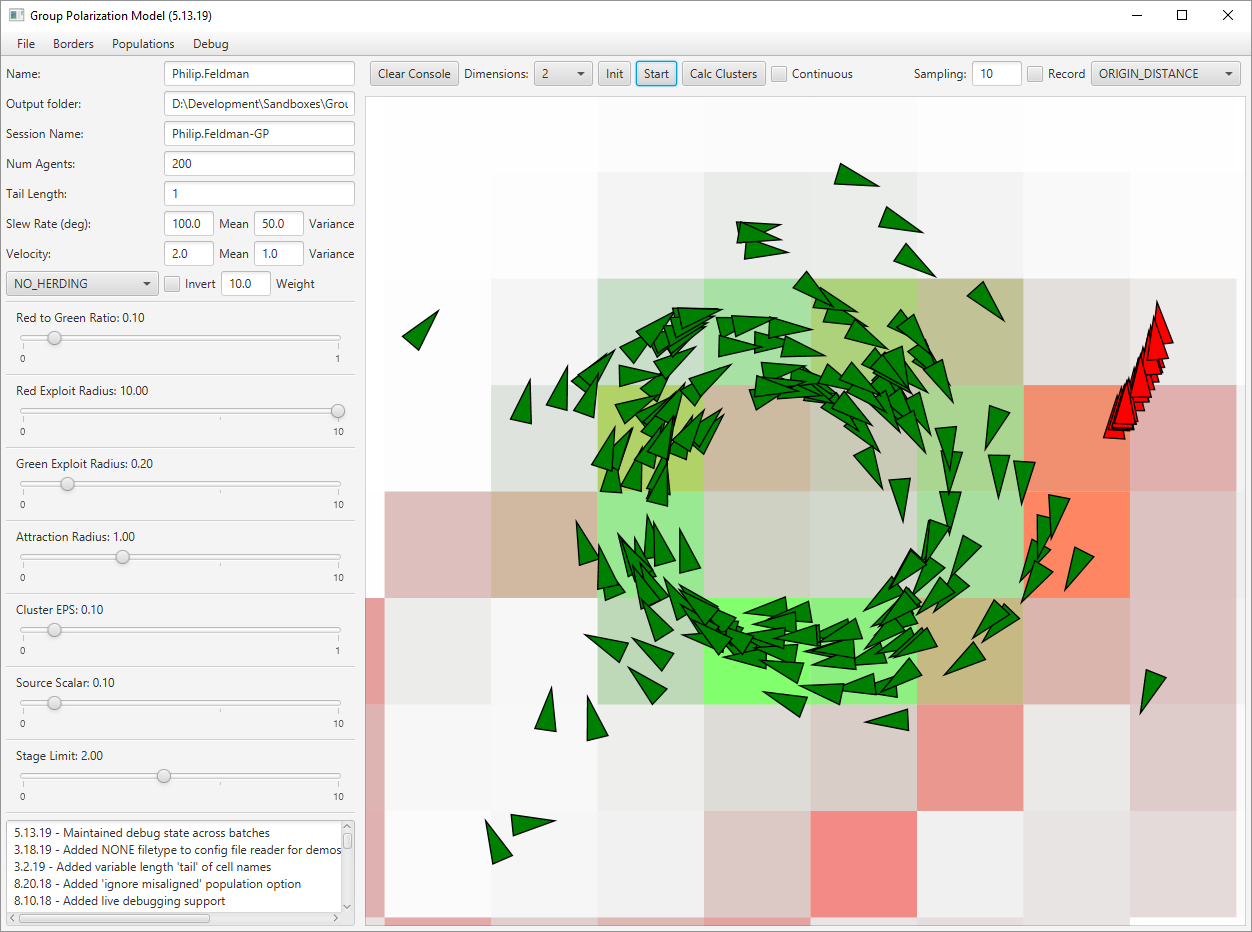Click the Output folder field

(x=259, y=104)
